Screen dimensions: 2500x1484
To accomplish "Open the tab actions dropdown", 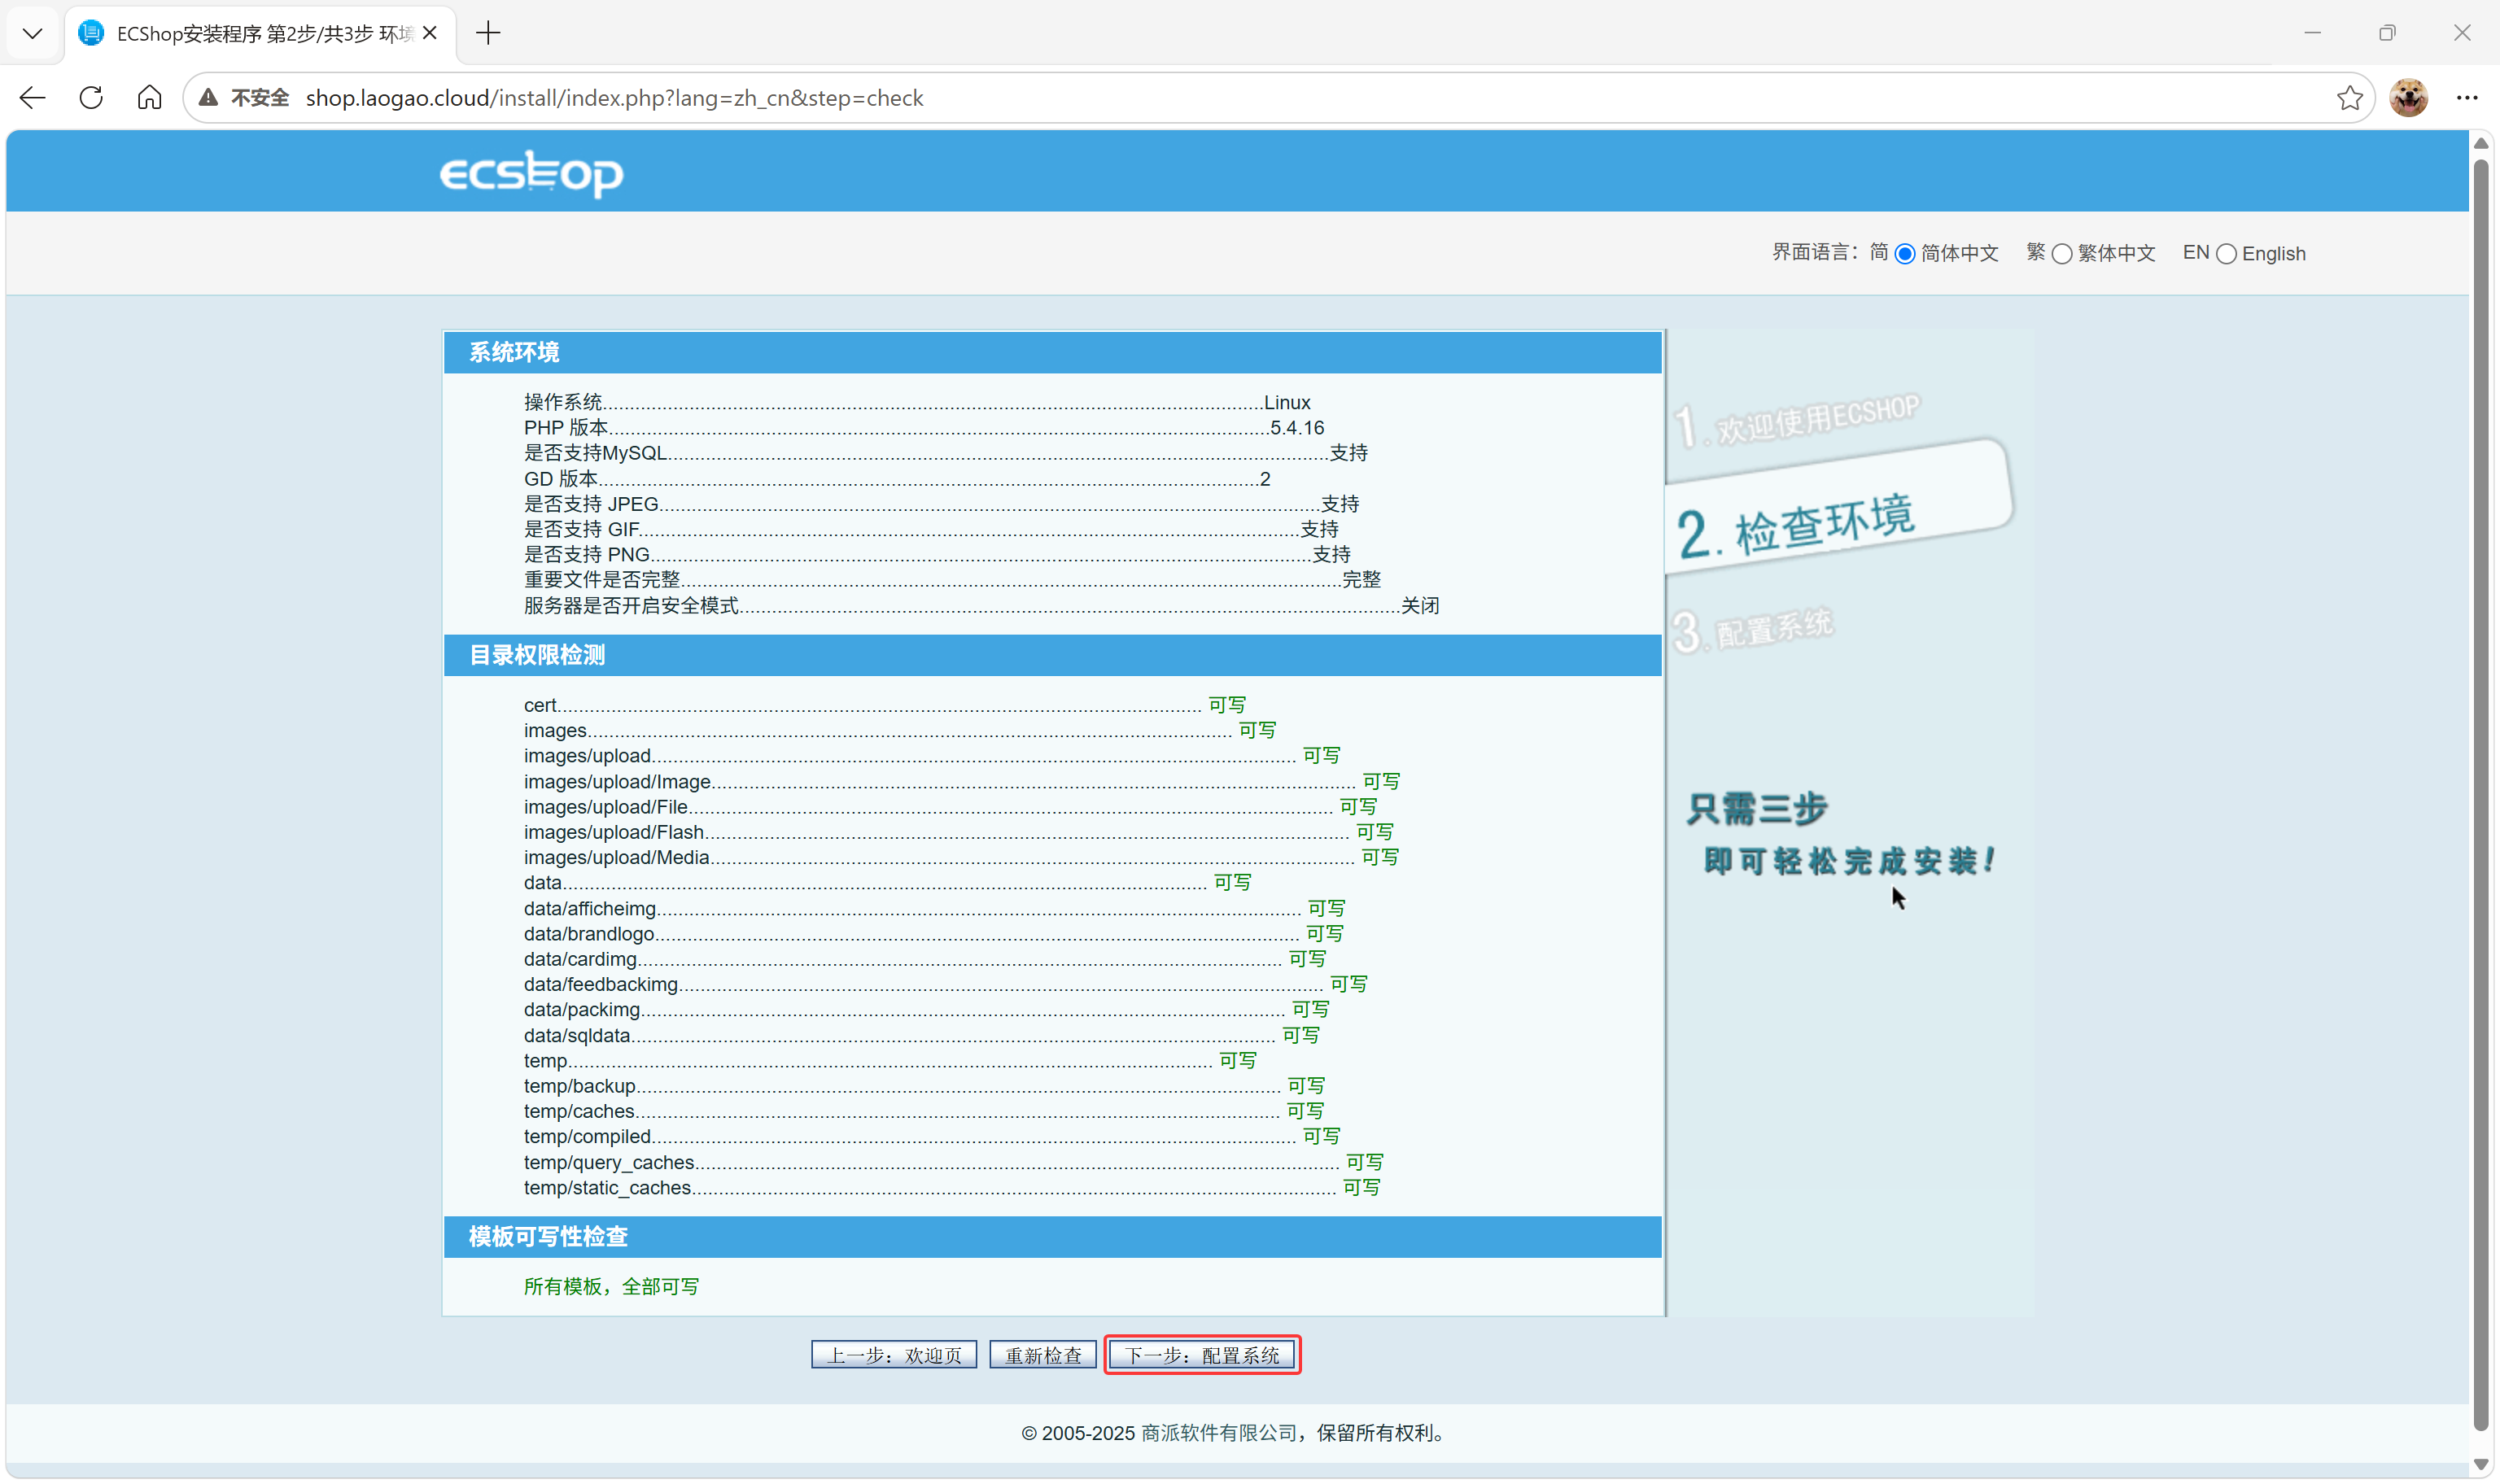I will pyautogui.click(x=32, y=33).
